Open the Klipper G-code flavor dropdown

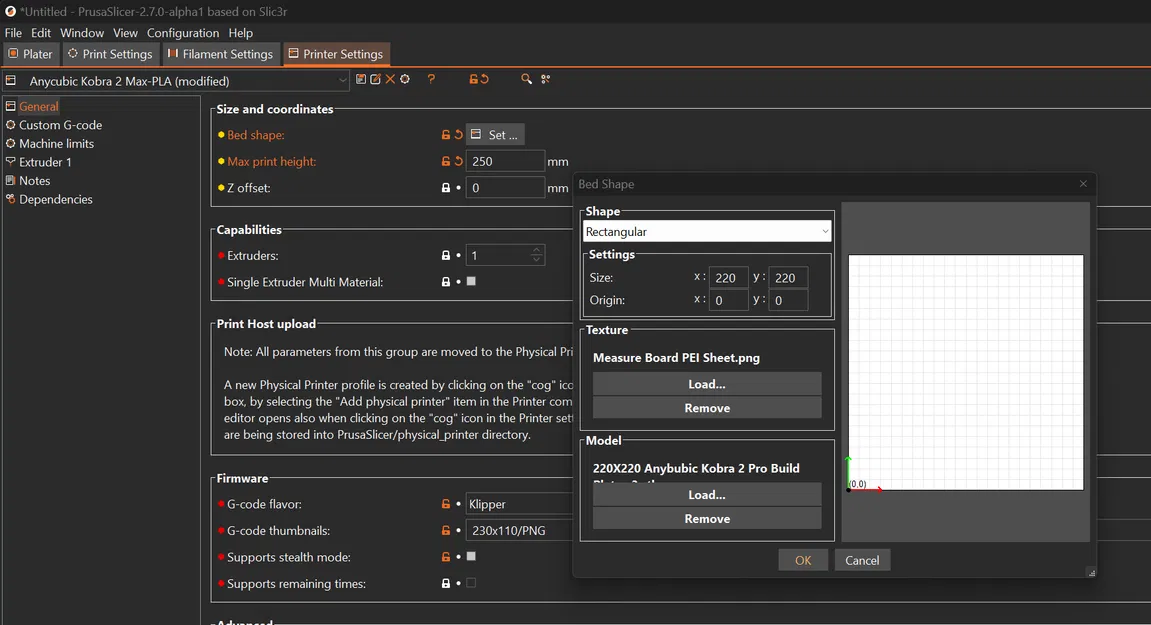coord(520,504)
